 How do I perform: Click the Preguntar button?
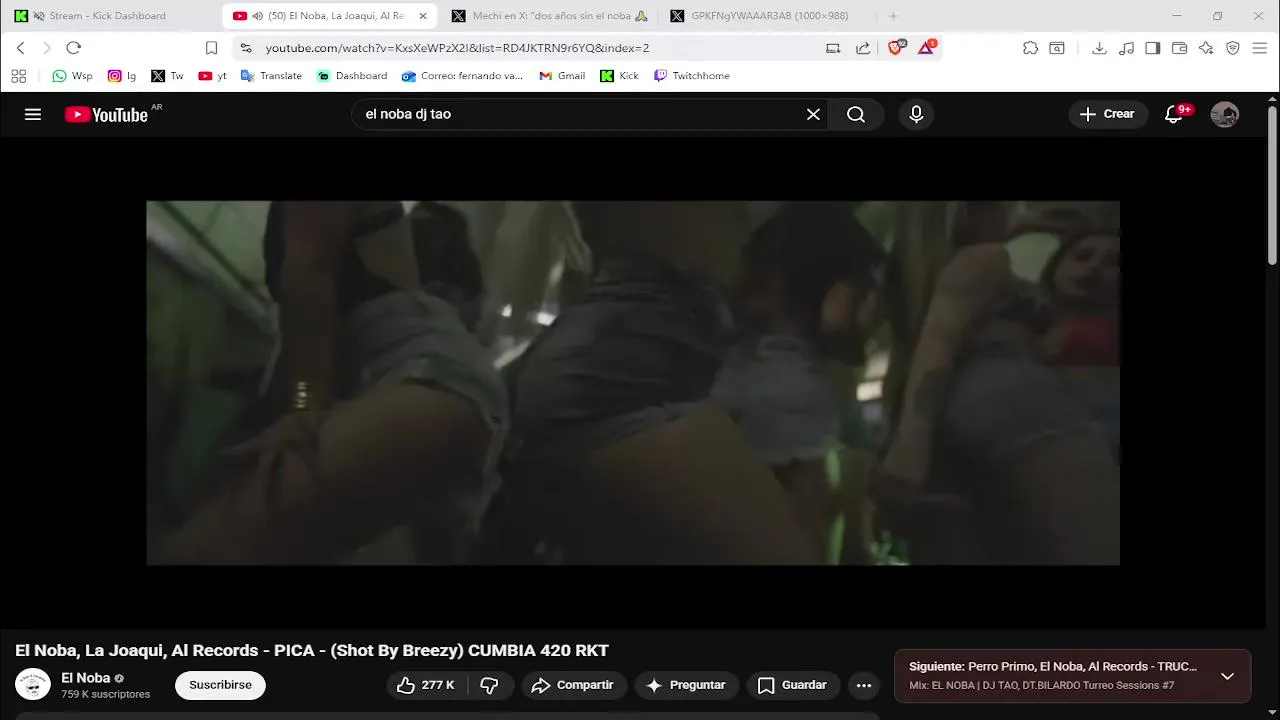[686, 685]
